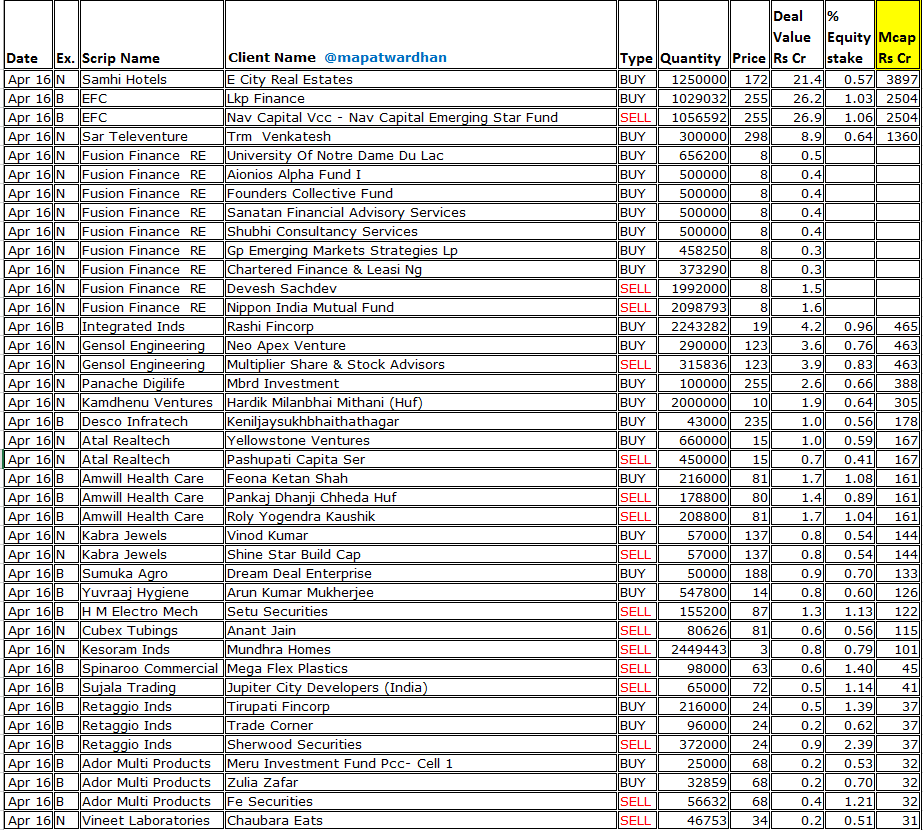
Task: Click the Mbrd Investment client cell
Action: coord(421,383)
